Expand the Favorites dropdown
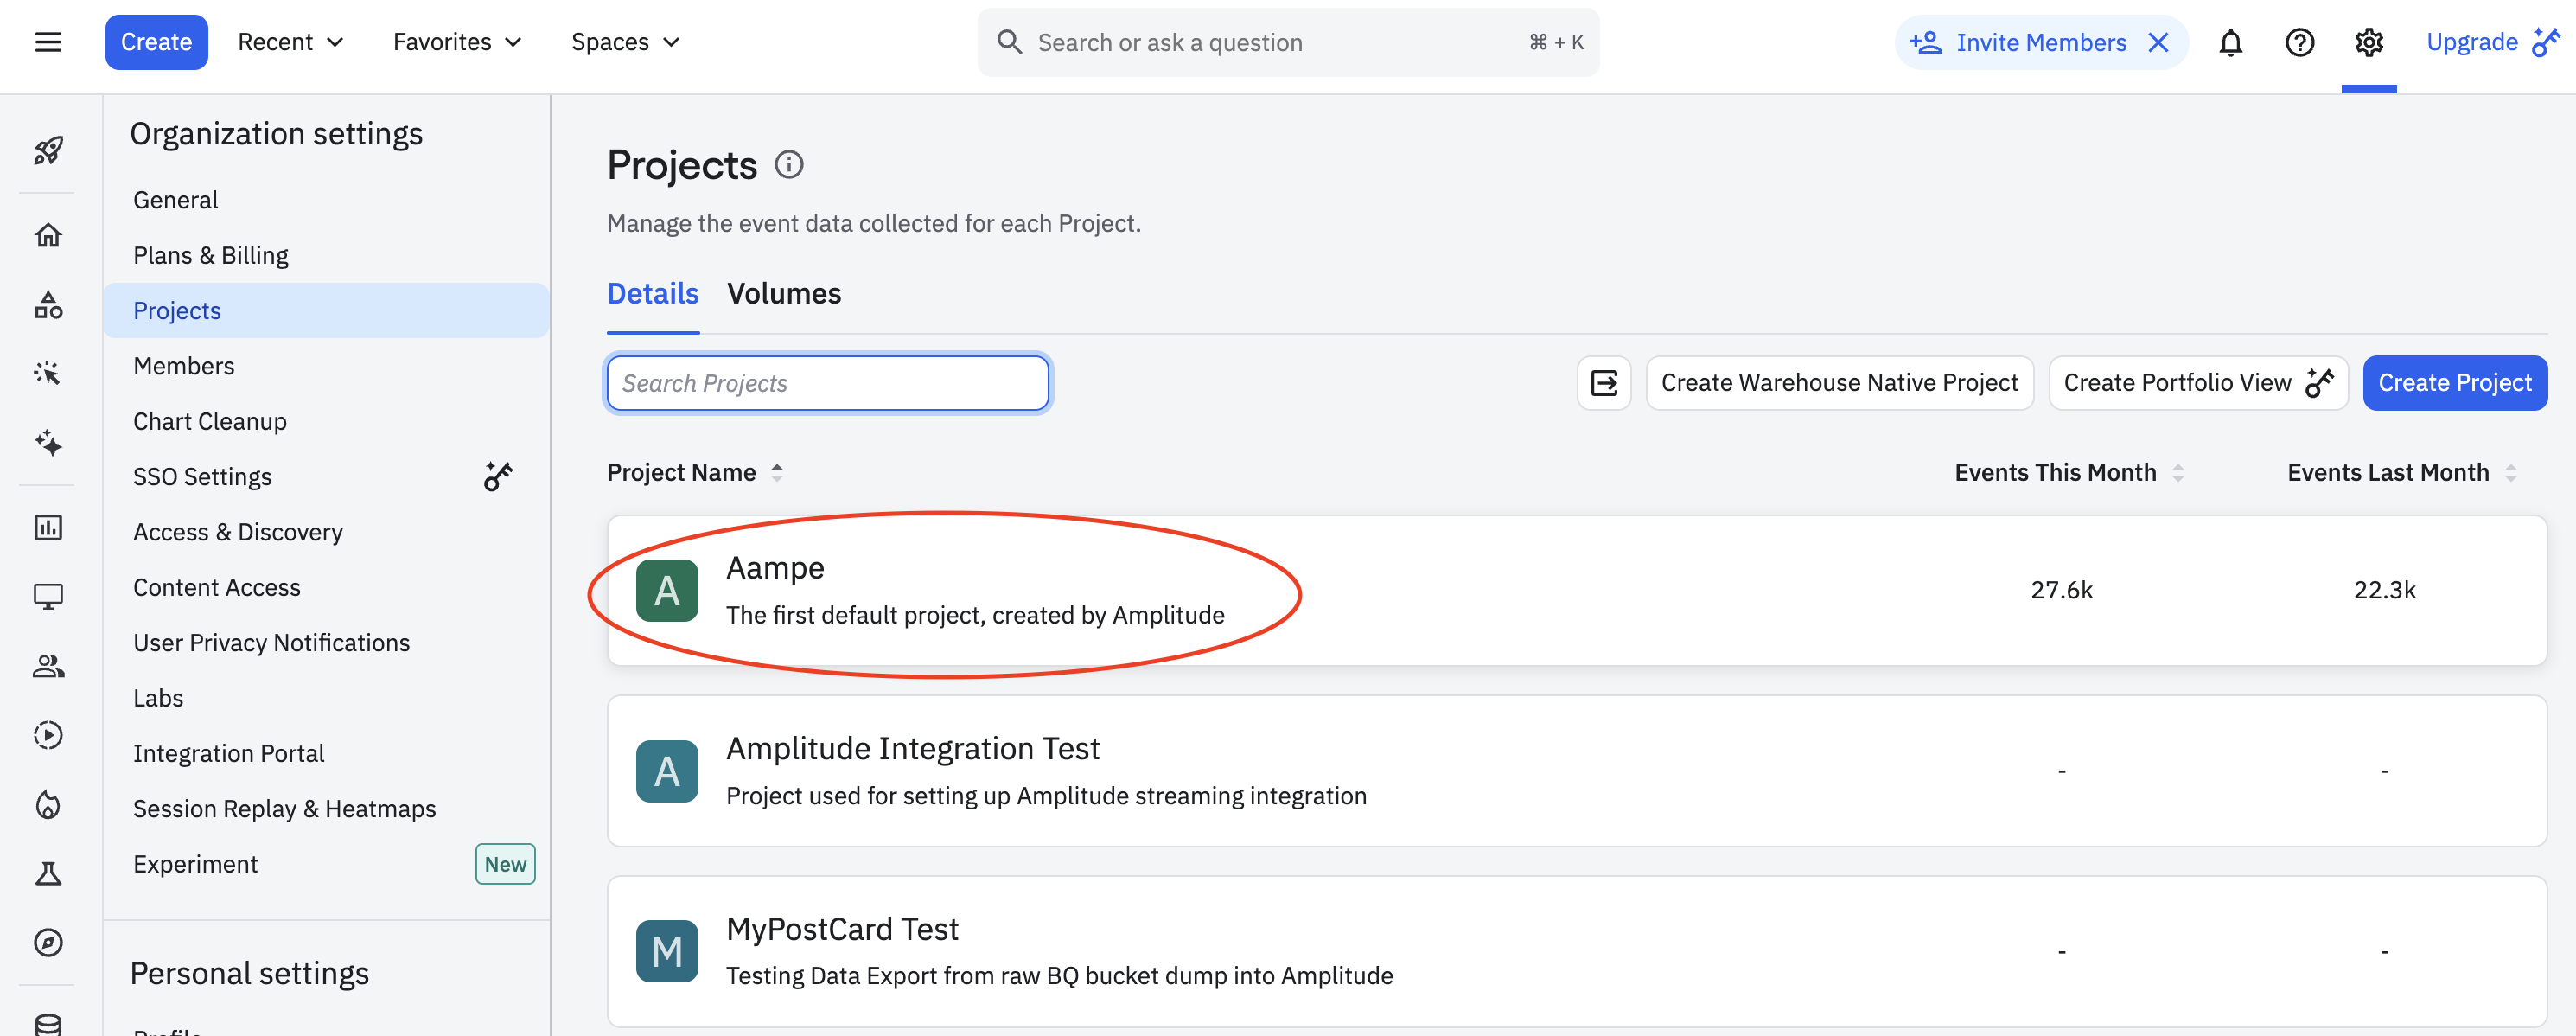Screen dimensions: 2576x1036 457,42
